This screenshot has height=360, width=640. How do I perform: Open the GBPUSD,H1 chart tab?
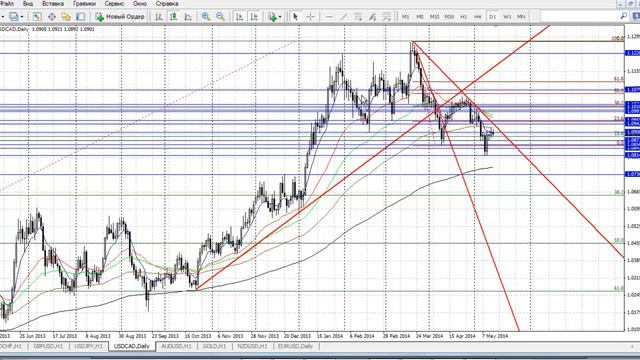[48, 346]
